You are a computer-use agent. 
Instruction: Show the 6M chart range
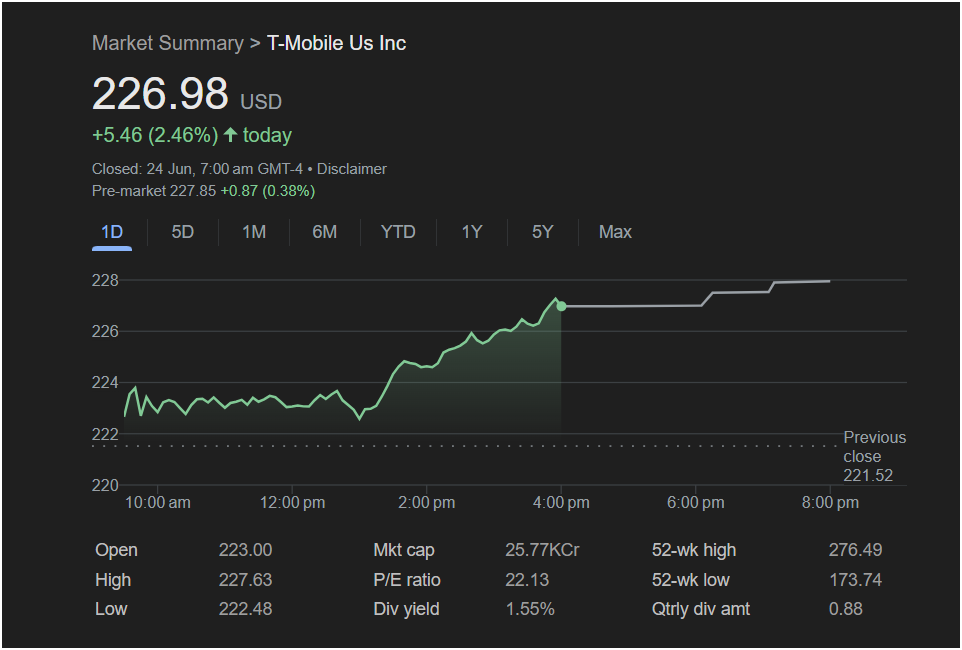(x=325, y=232)
